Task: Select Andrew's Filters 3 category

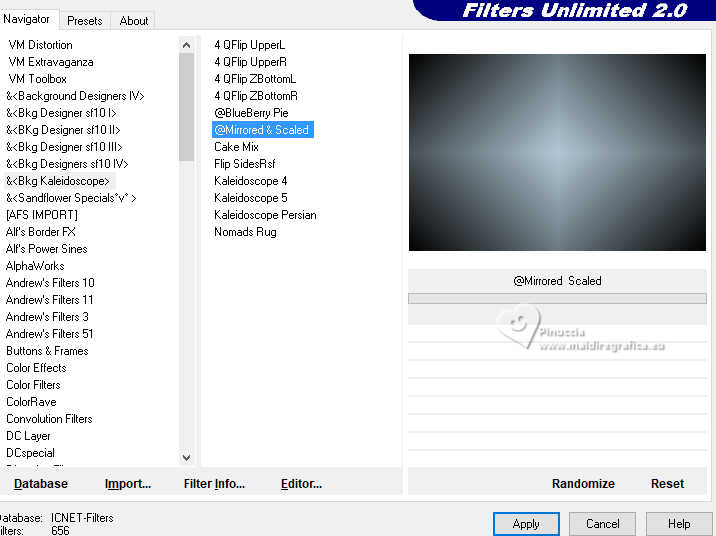Action: click(47, 316)
